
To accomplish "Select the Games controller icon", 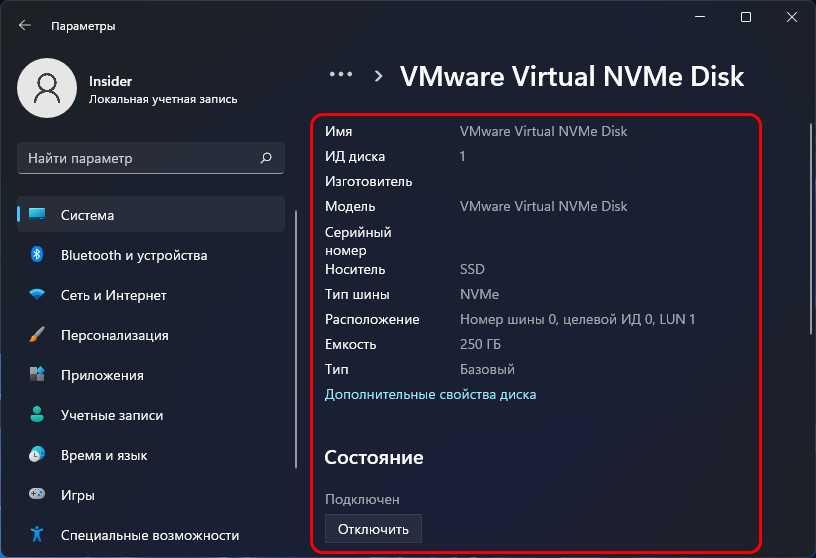I will click(37, 495).
